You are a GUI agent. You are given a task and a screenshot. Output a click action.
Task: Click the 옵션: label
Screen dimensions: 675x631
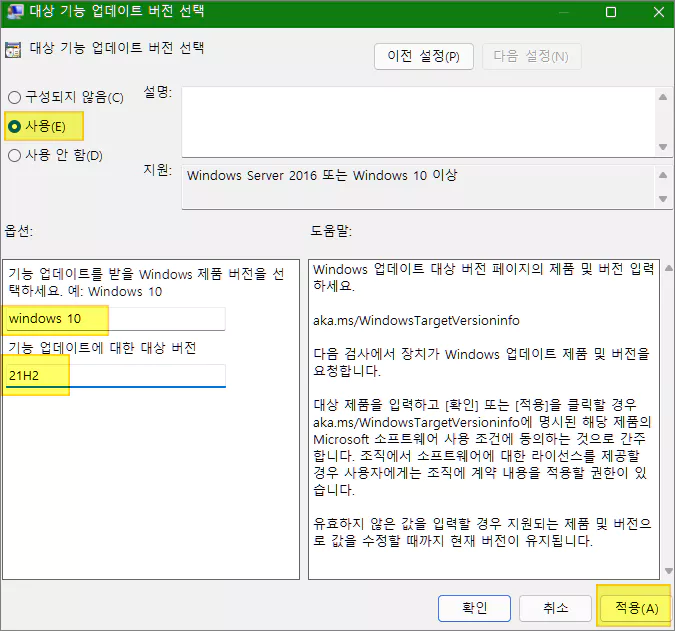click(x=19, y=231)
